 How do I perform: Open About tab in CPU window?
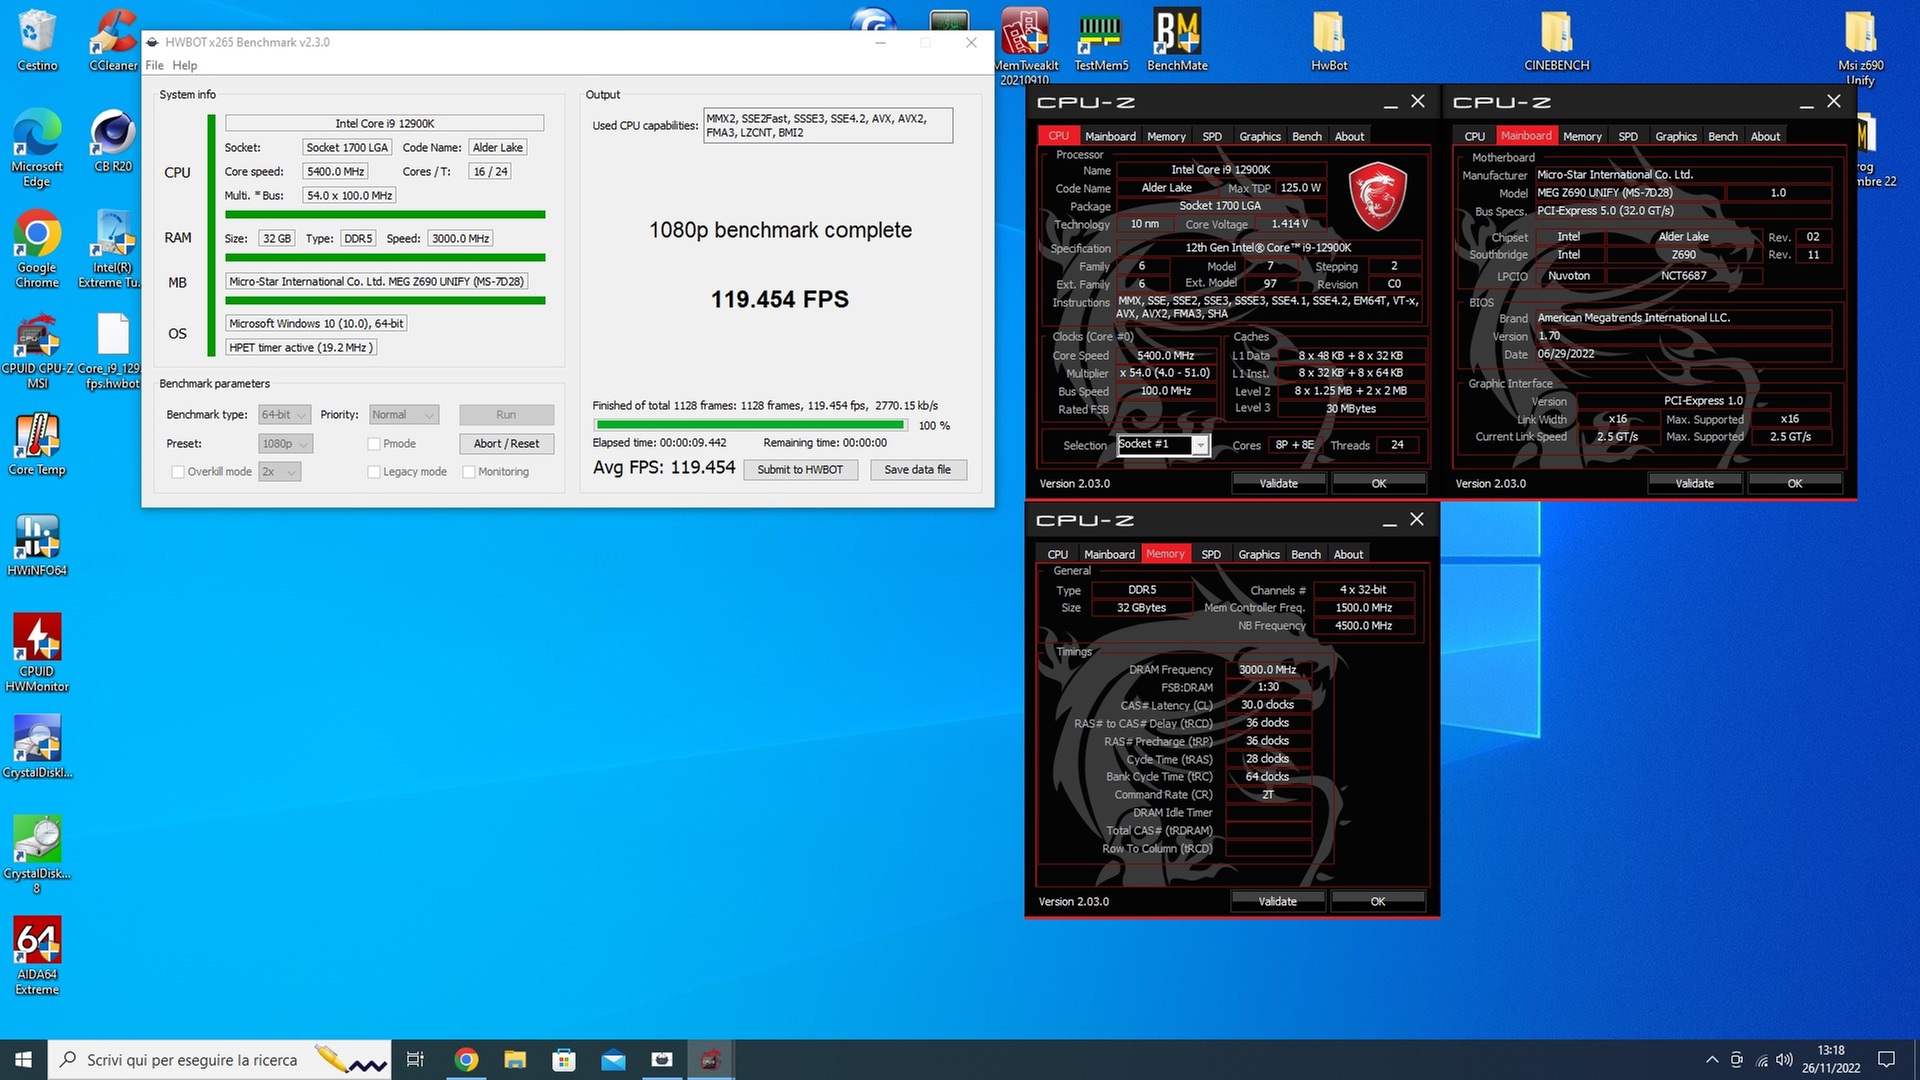tap(1349, 136)
